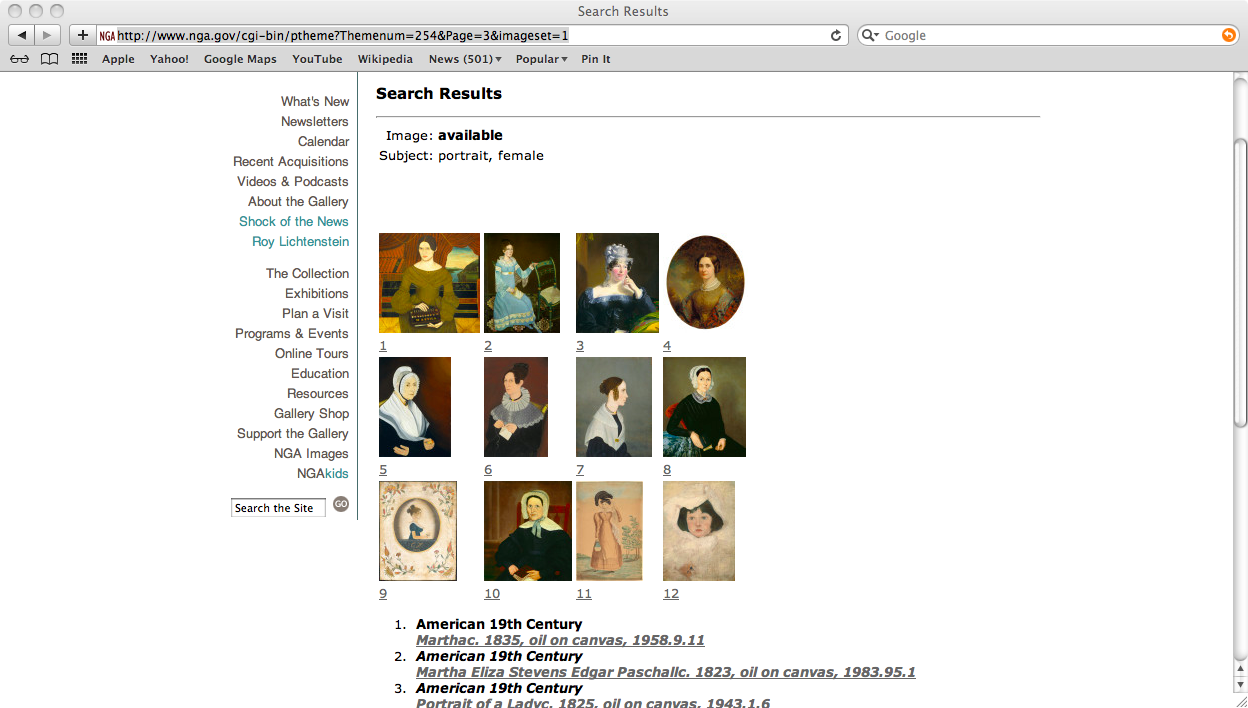Open Google search engine magnifier dropdown

pos(870,35)
